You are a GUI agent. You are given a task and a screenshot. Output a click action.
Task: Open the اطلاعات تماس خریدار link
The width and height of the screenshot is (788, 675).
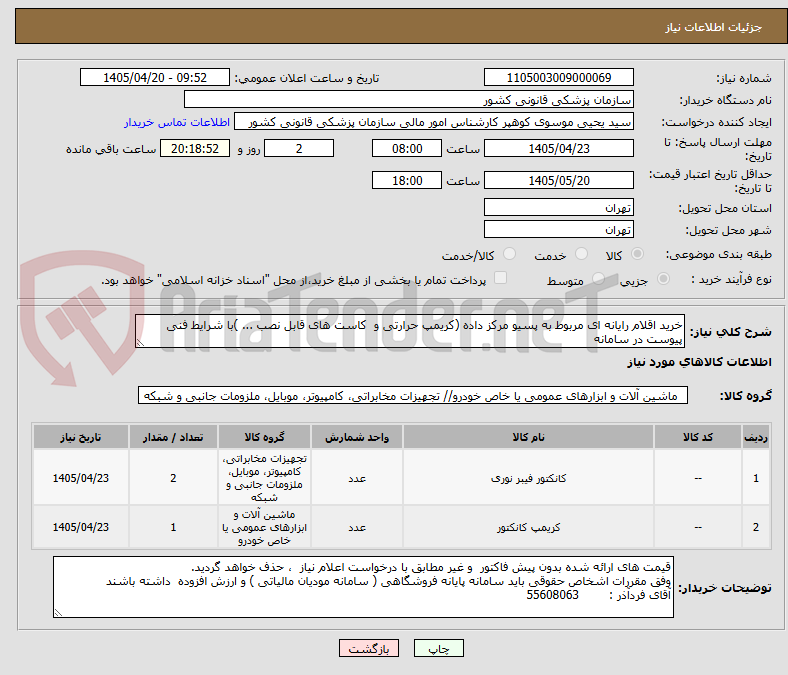177,122
